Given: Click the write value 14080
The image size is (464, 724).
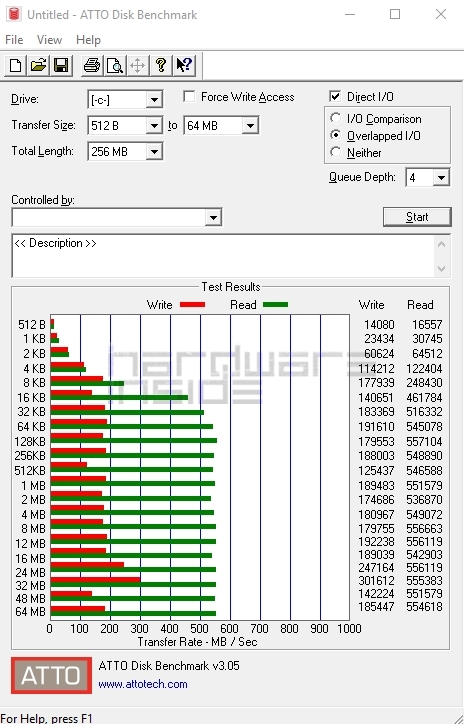Looking at the screenshot, I should click(x=379, y=325).
